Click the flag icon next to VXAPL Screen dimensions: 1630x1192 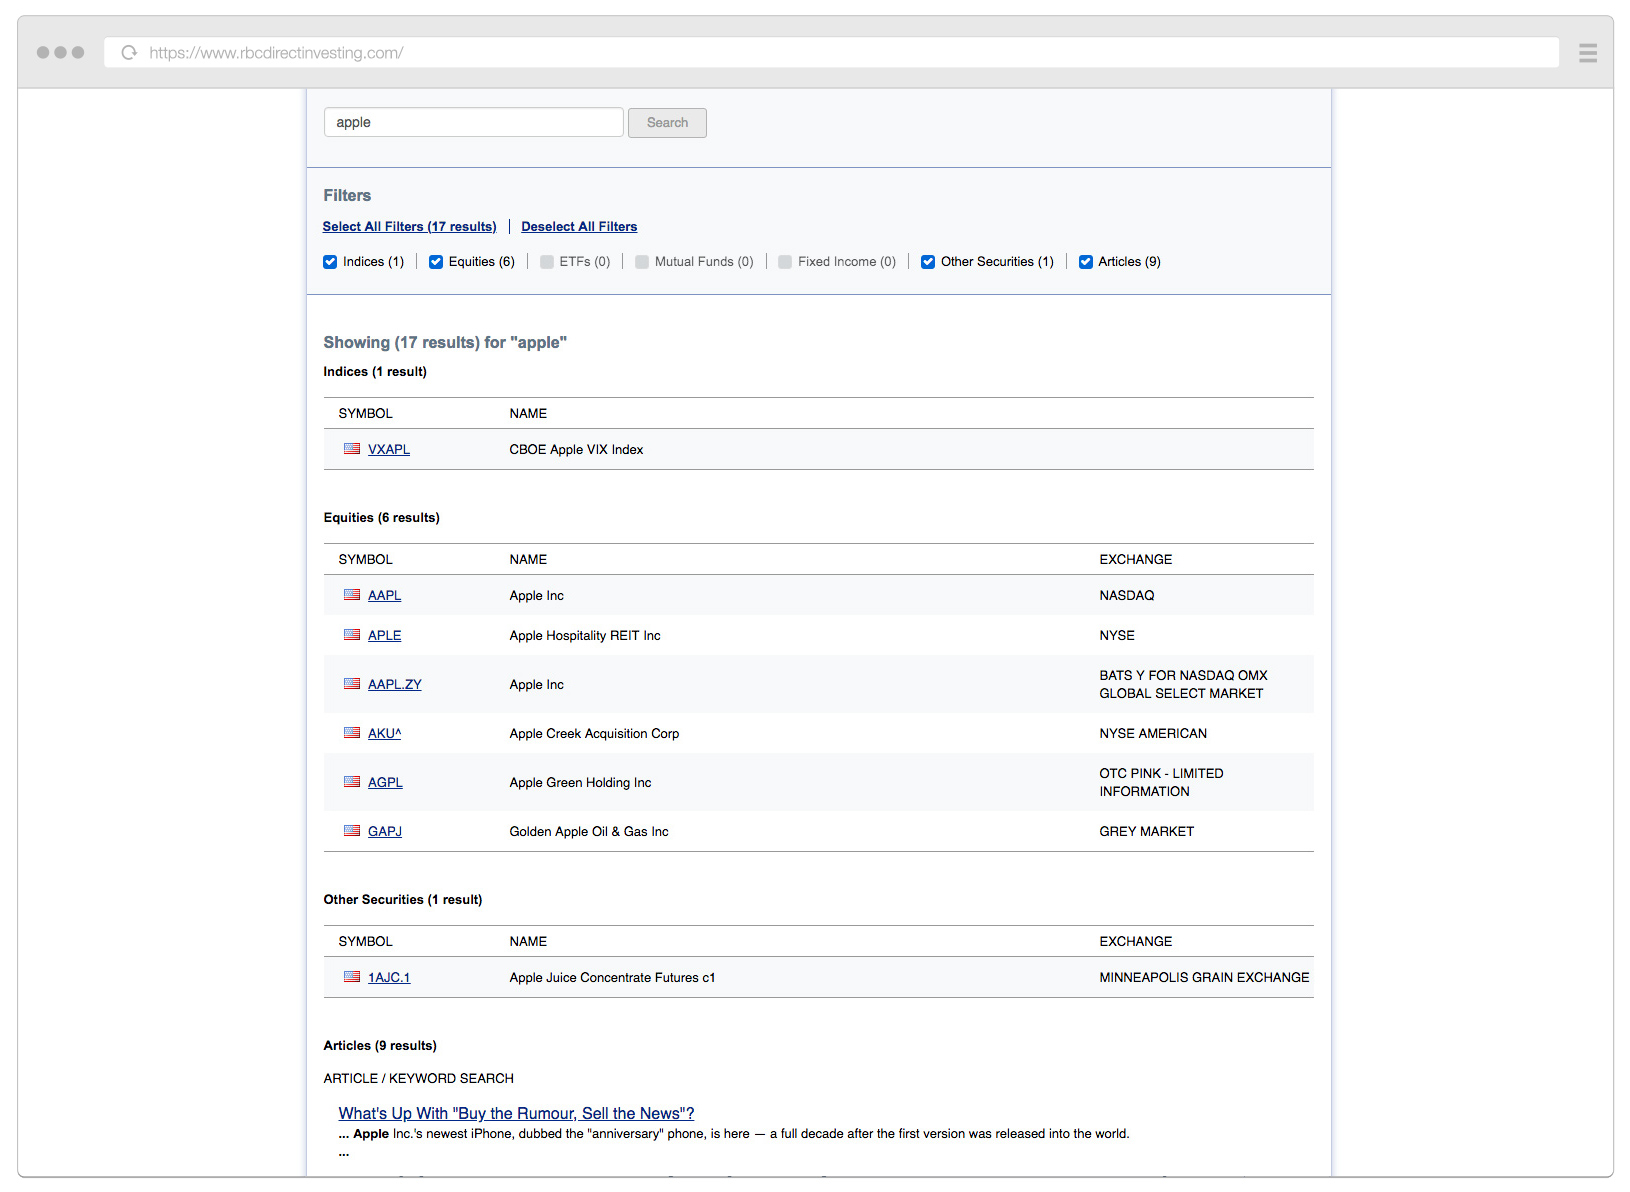pyautogui.click(x=352, y=449)
